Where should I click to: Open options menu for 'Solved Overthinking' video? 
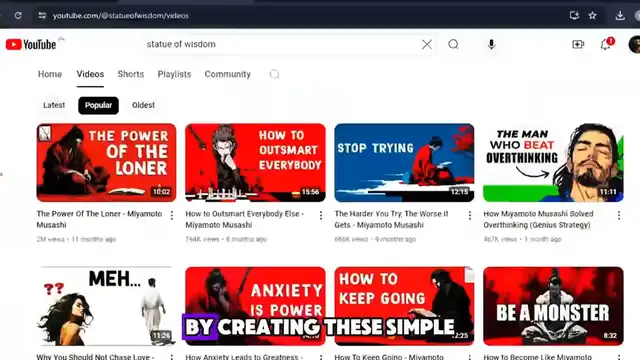coord(619,215)
